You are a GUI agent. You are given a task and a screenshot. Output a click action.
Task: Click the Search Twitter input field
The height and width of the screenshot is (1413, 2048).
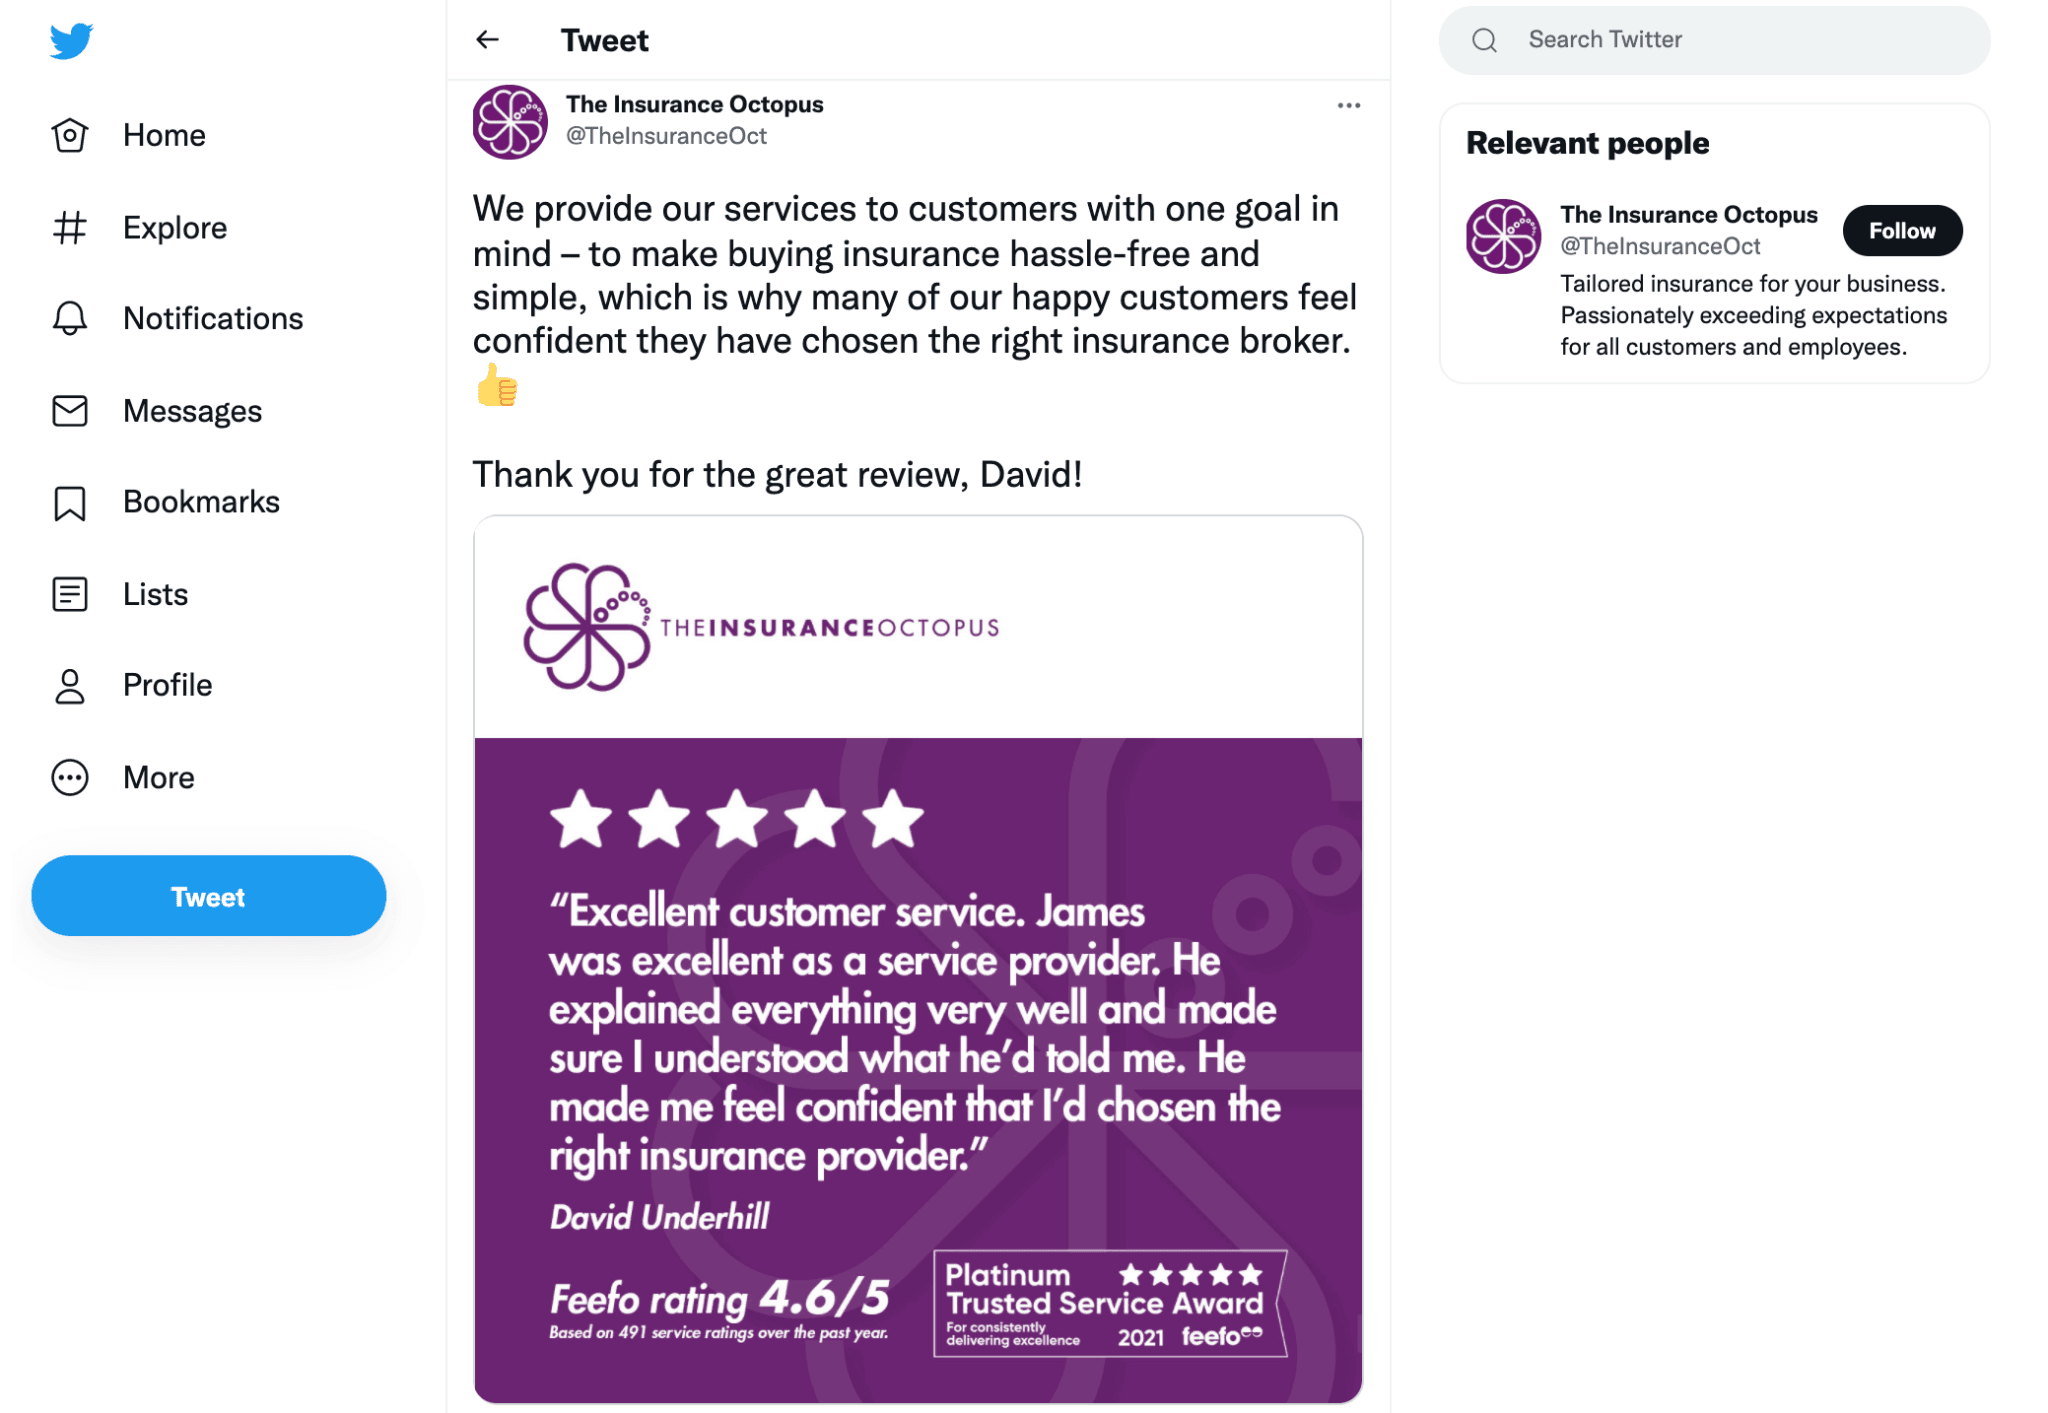(1700, 39)
